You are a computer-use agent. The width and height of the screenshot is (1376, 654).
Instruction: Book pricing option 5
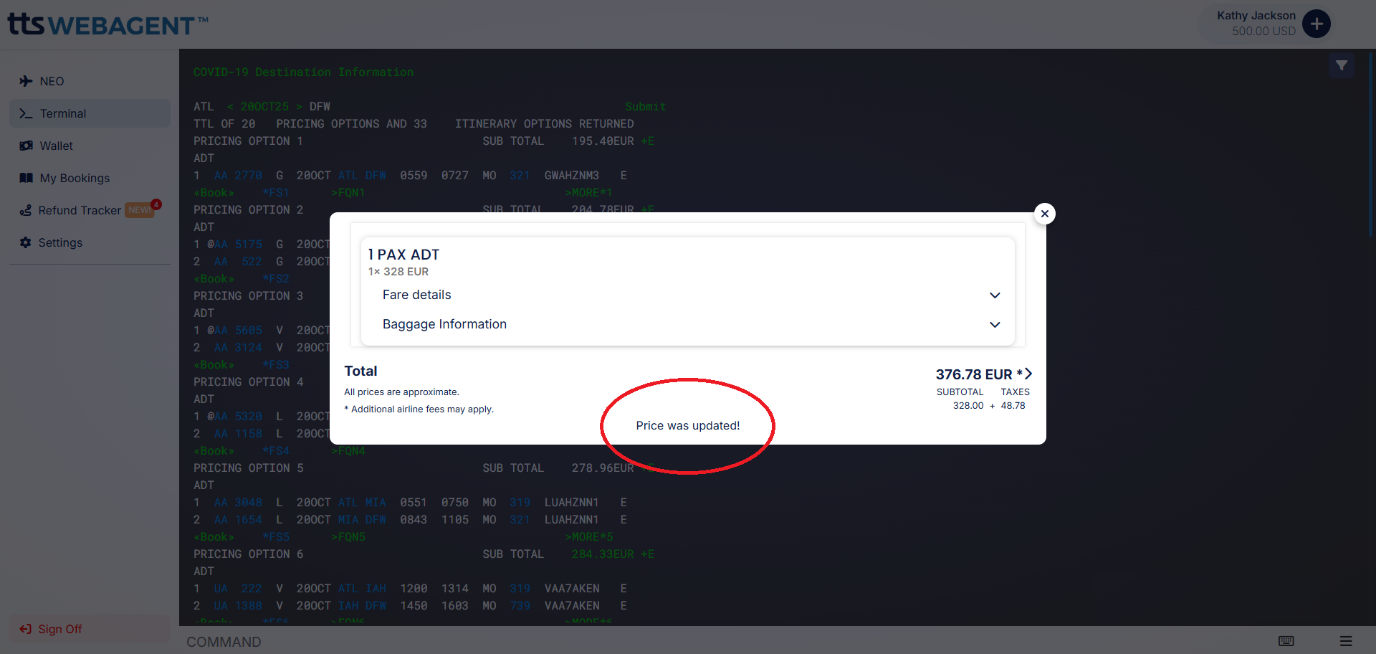[x=213, y=536]
